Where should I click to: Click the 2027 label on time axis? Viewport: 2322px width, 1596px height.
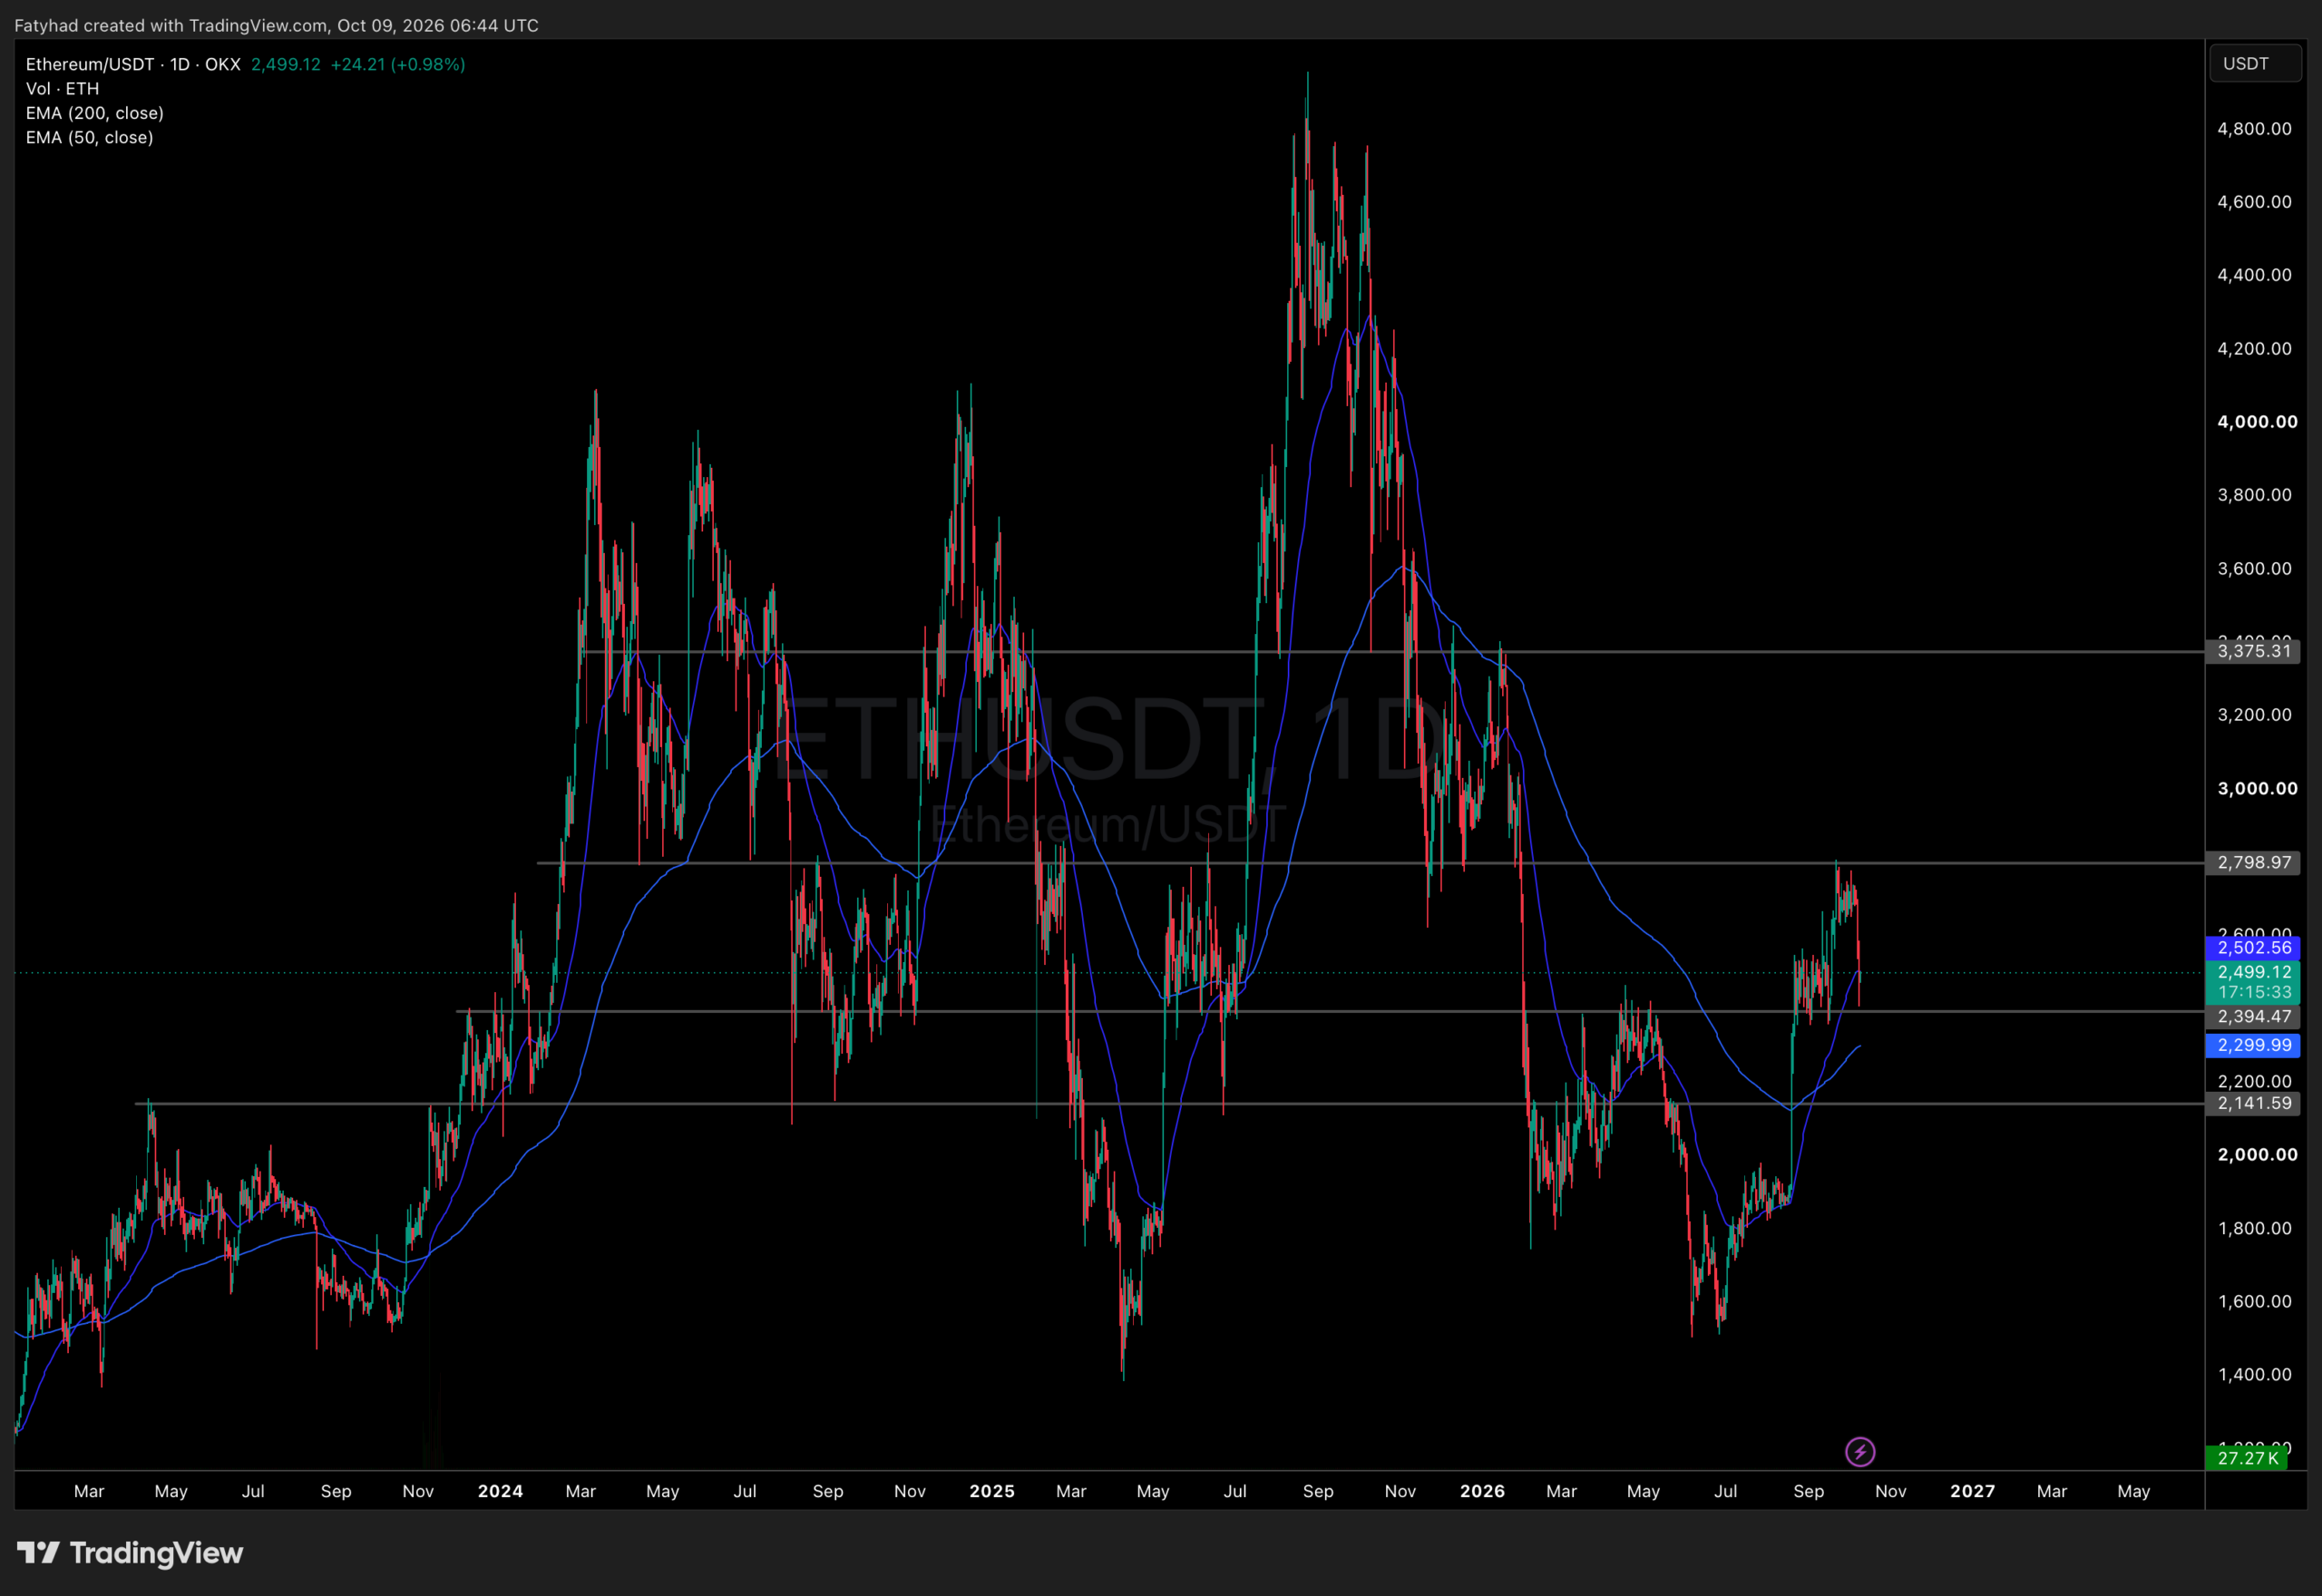pos(1972,1491)
